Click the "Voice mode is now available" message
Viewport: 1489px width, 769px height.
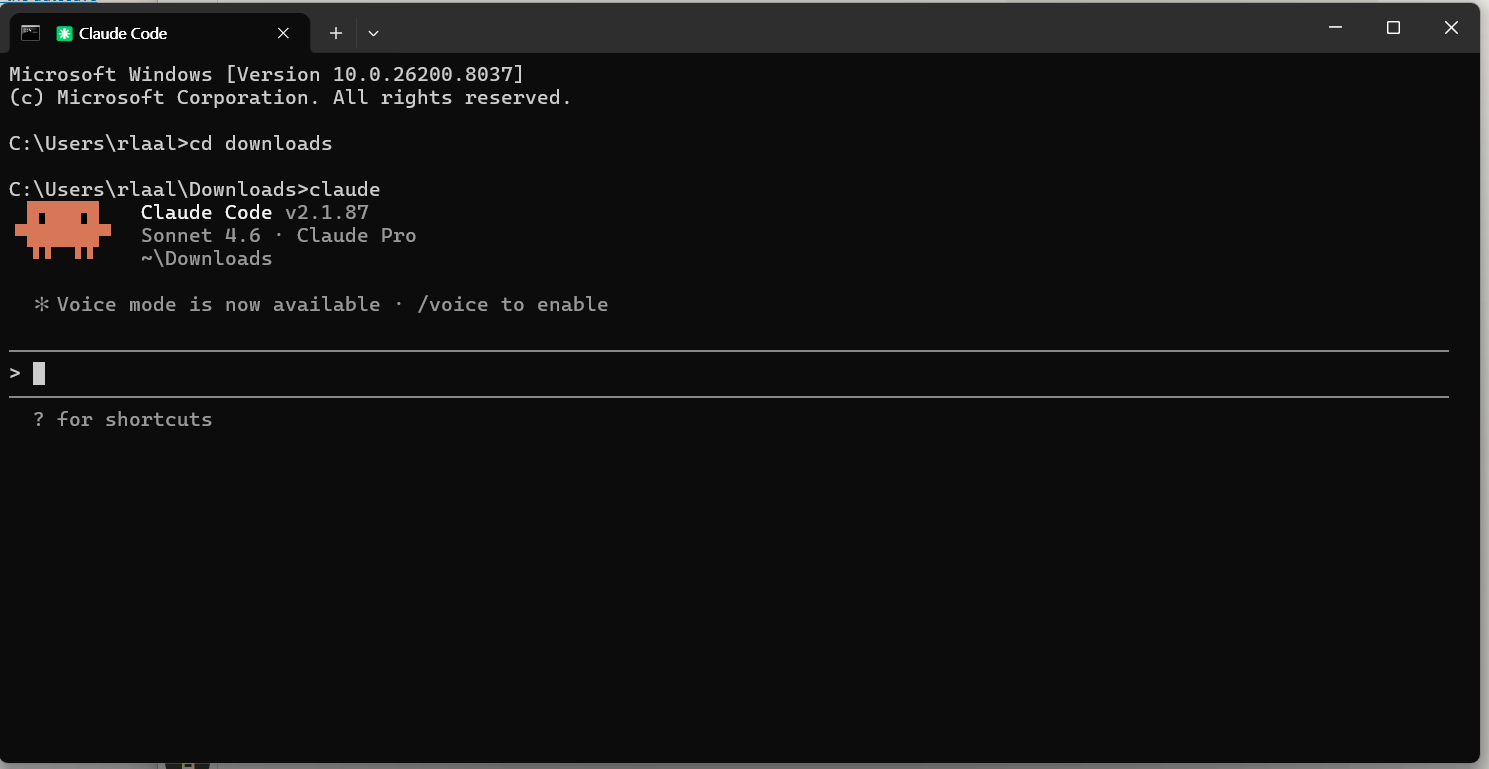tap(218, 304)
